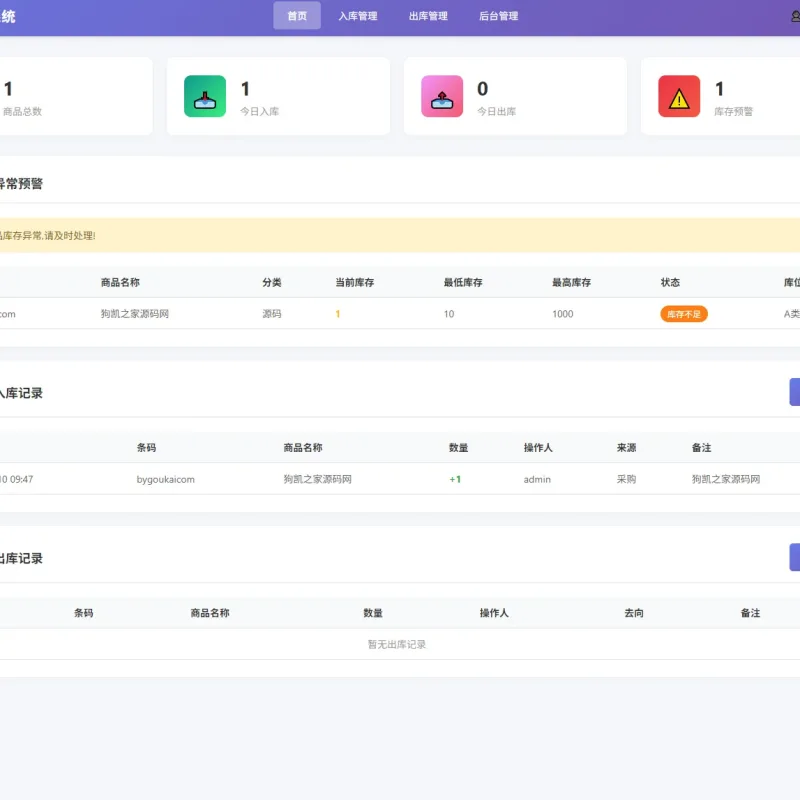The height and width of the screenshot is (800, 800).
Task: Click the maximum stock value 1000
Action: click(563, 314)
